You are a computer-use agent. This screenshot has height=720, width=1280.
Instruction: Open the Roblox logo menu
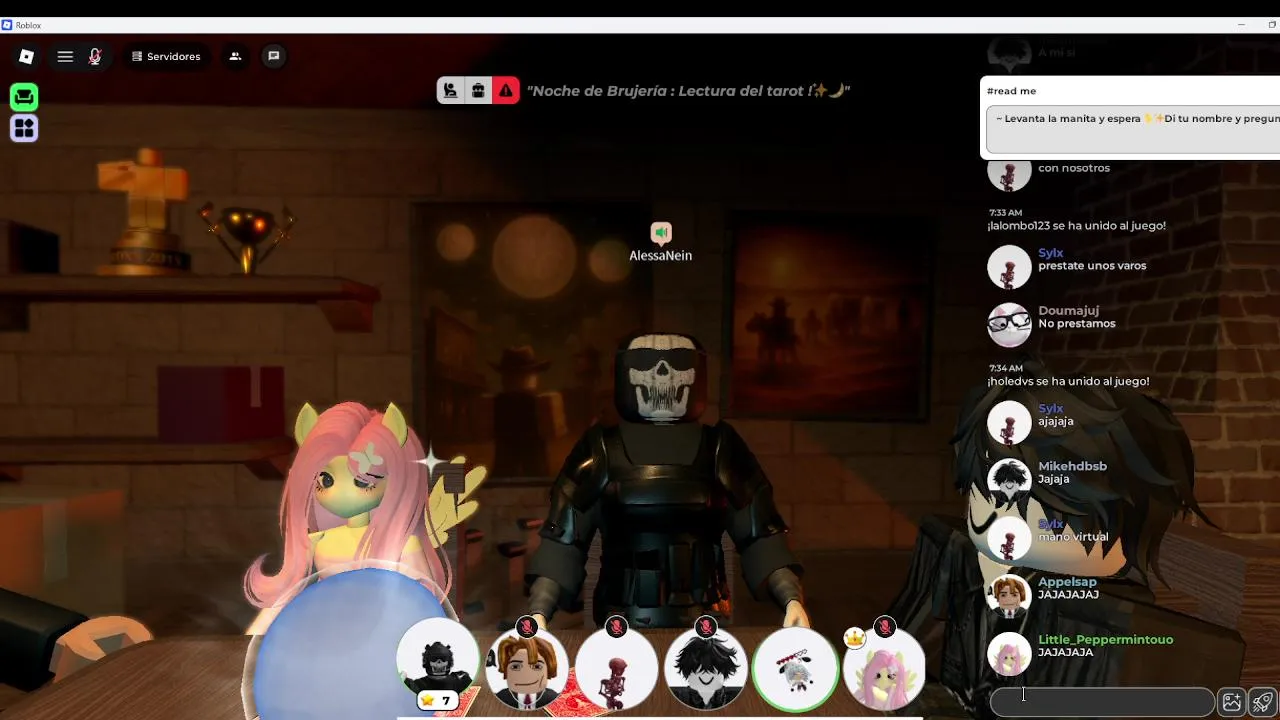tap(26, 57)
